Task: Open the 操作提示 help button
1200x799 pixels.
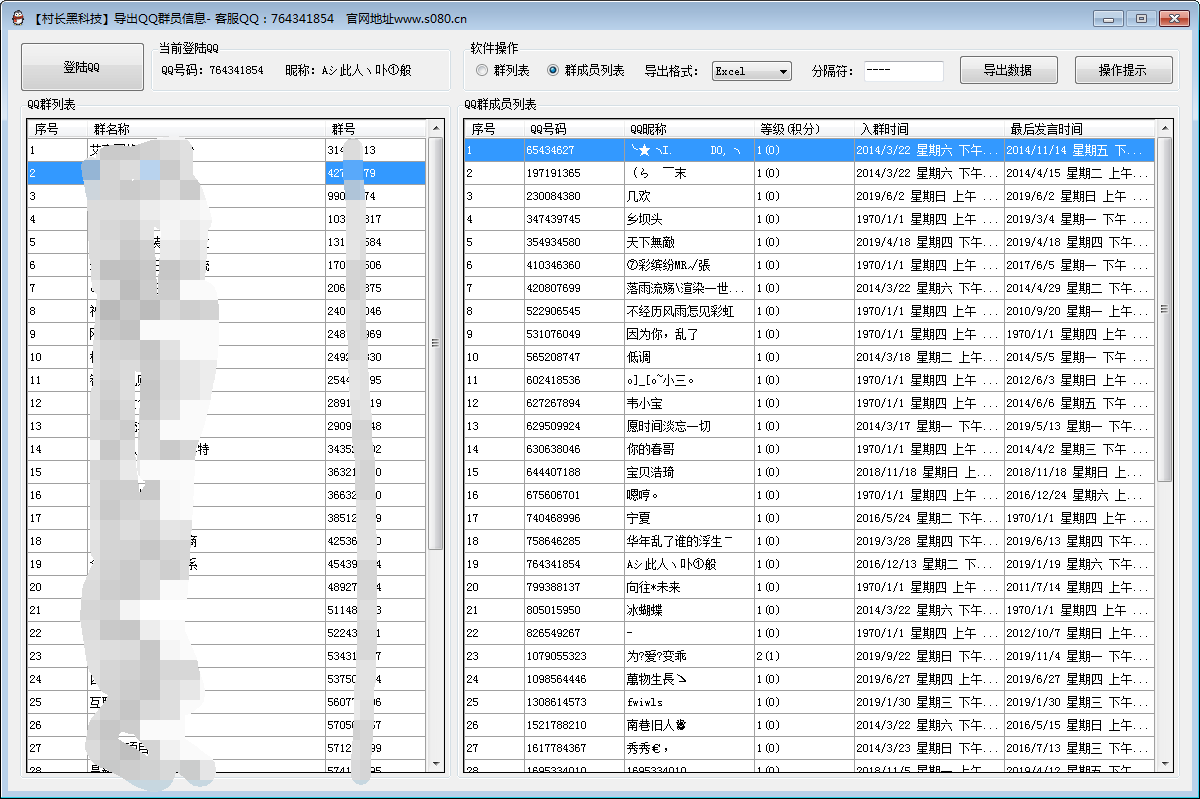Action: [1124, 70]
